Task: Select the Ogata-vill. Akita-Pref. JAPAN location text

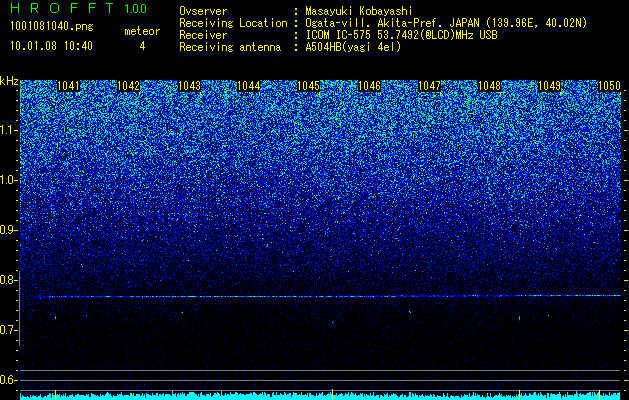Action: click(x=446, y=23)
